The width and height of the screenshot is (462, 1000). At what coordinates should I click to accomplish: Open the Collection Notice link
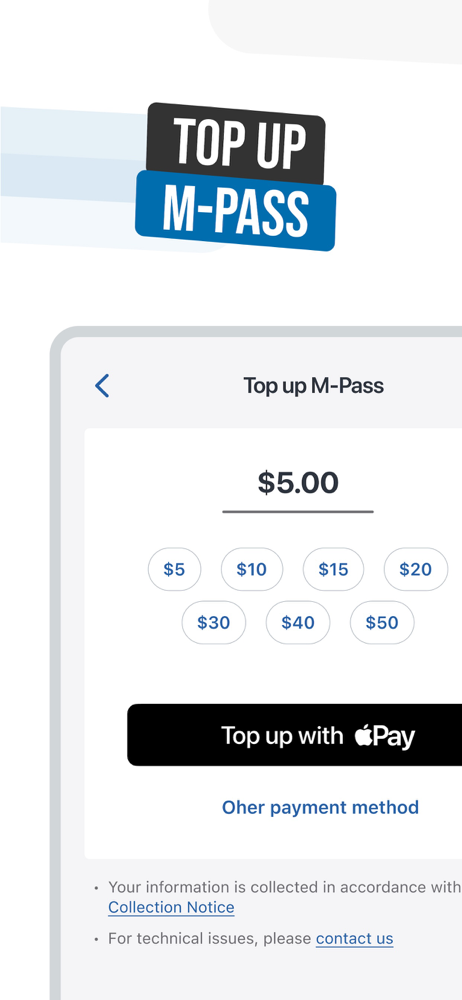click(x=171, y=908)
